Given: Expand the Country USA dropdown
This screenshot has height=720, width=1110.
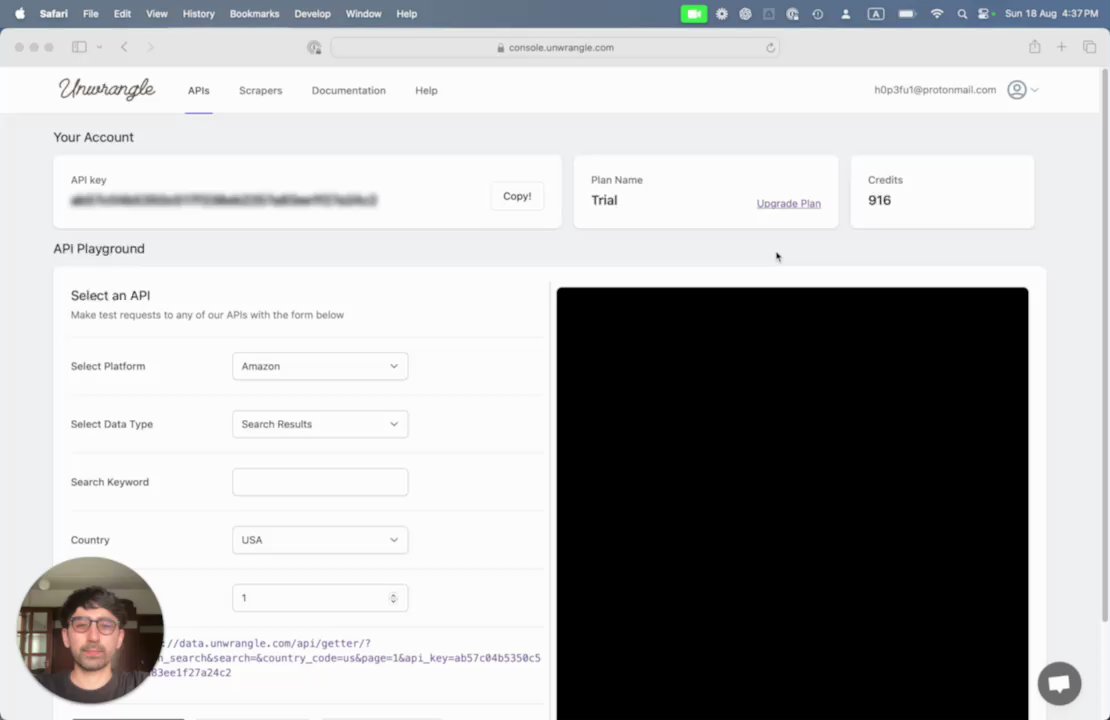Looking at the screenshot, I should (320, 540).
